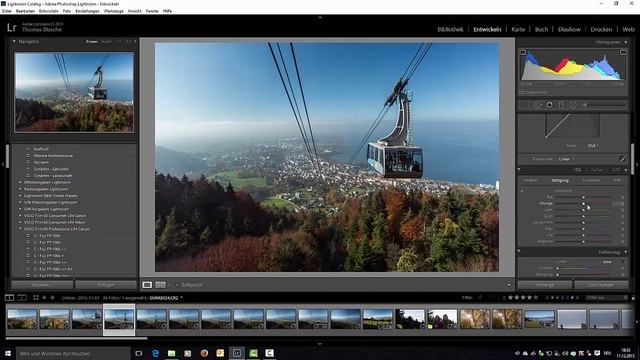Viewport: 640px width, 360px height.
Task: Select the Farbton tab in HSL
Action: point(531,180)
